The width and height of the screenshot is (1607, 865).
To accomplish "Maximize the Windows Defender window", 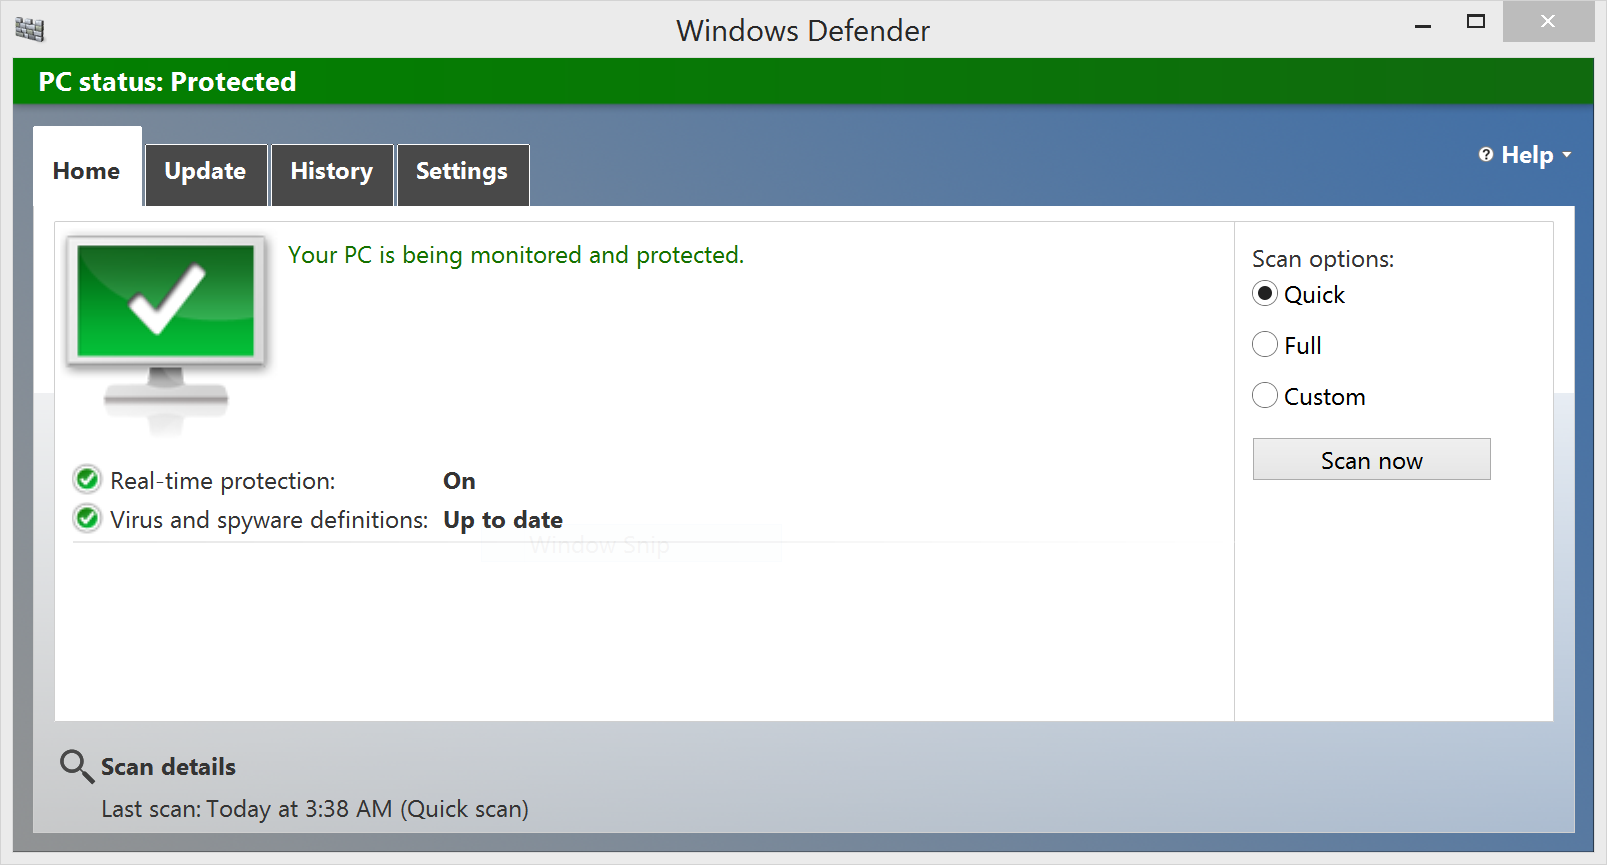I will [x=1475, y=22].
